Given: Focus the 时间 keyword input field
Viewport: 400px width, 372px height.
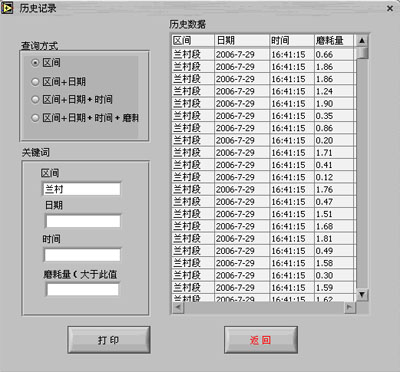Looking at the screenshot, I should [x=82, y=255].
